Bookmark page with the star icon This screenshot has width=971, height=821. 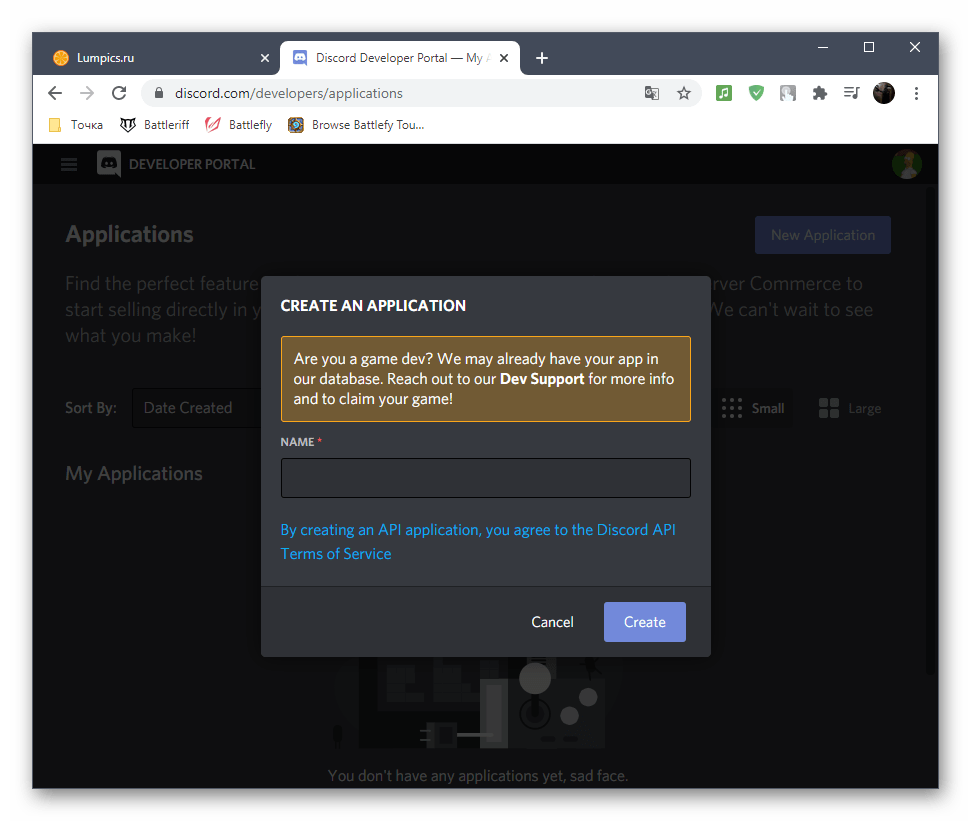[x=684, y=93]
